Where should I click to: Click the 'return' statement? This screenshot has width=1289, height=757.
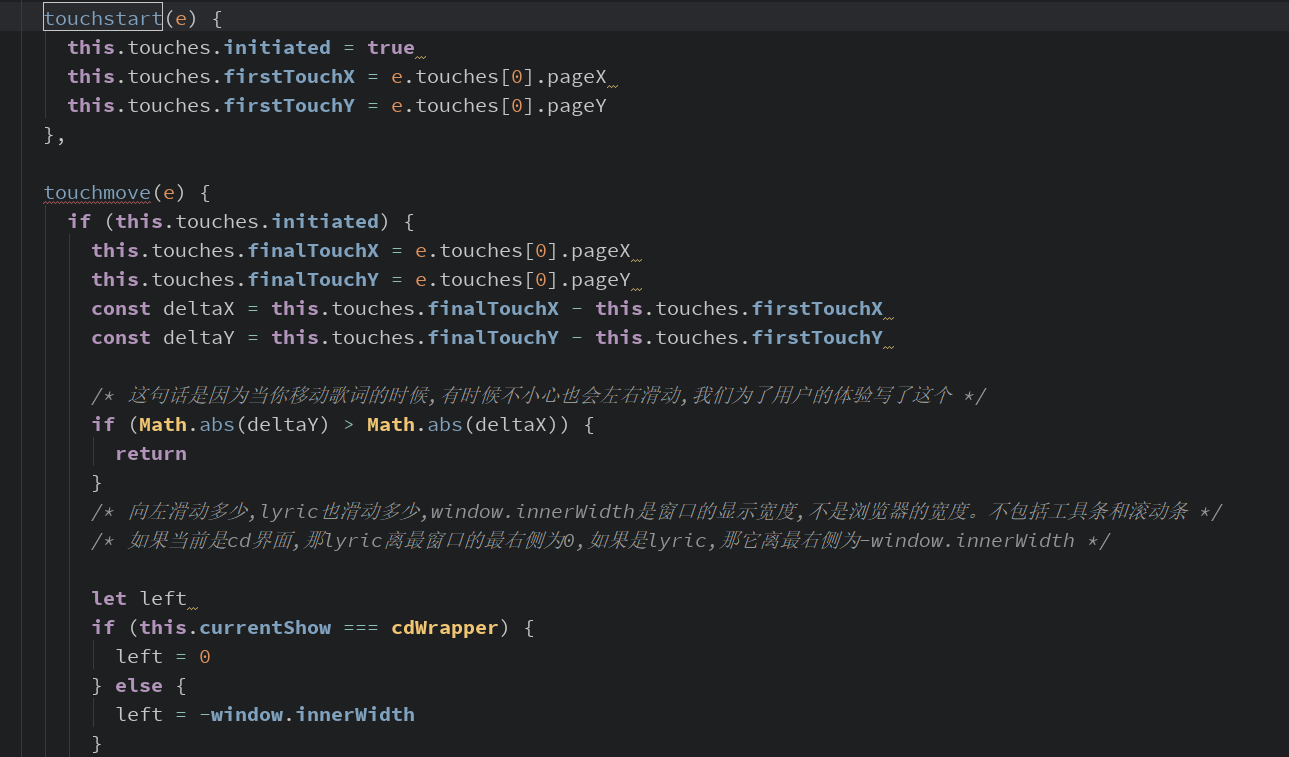[x=151, y=453]
